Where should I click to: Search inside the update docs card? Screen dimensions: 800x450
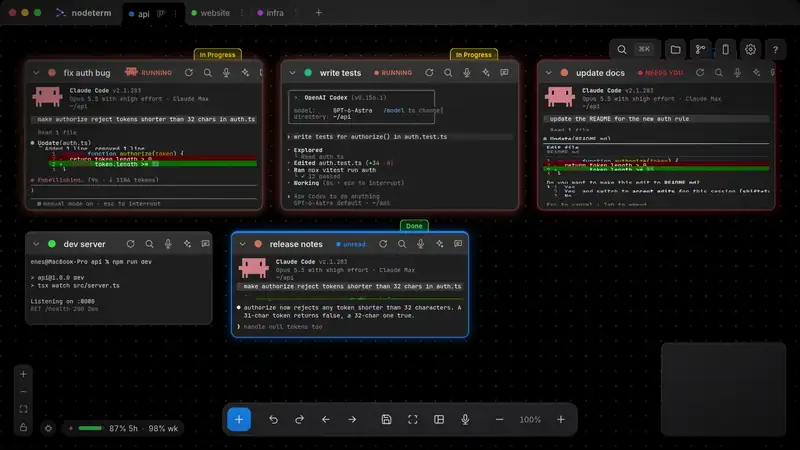718,73
